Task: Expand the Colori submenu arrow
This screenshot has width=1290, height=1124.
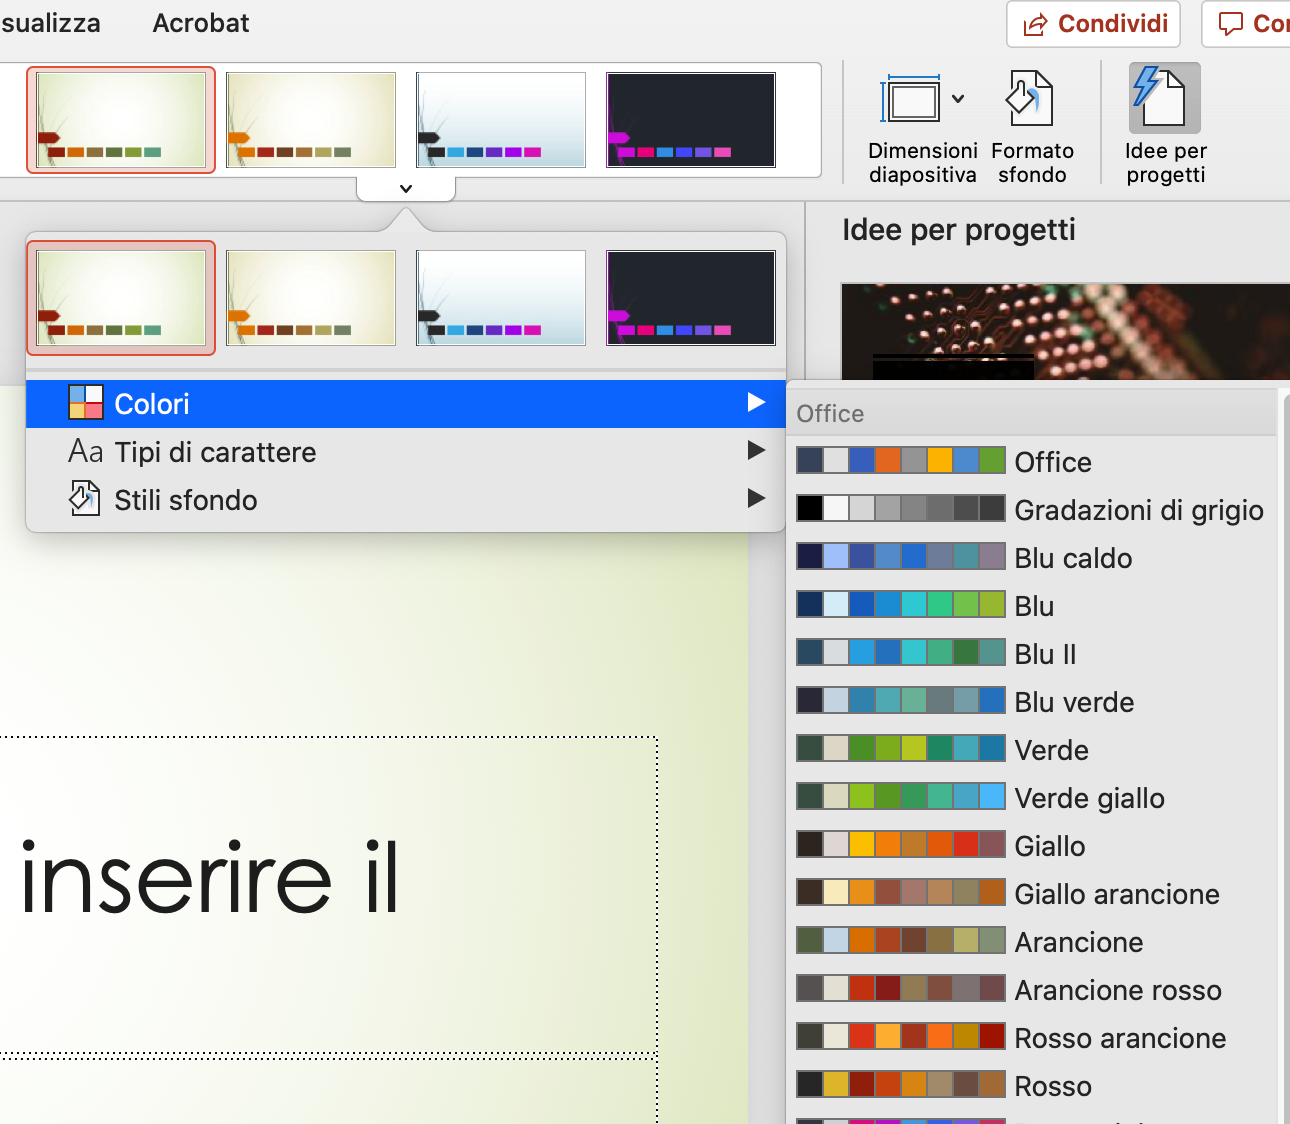Action: 757,402
